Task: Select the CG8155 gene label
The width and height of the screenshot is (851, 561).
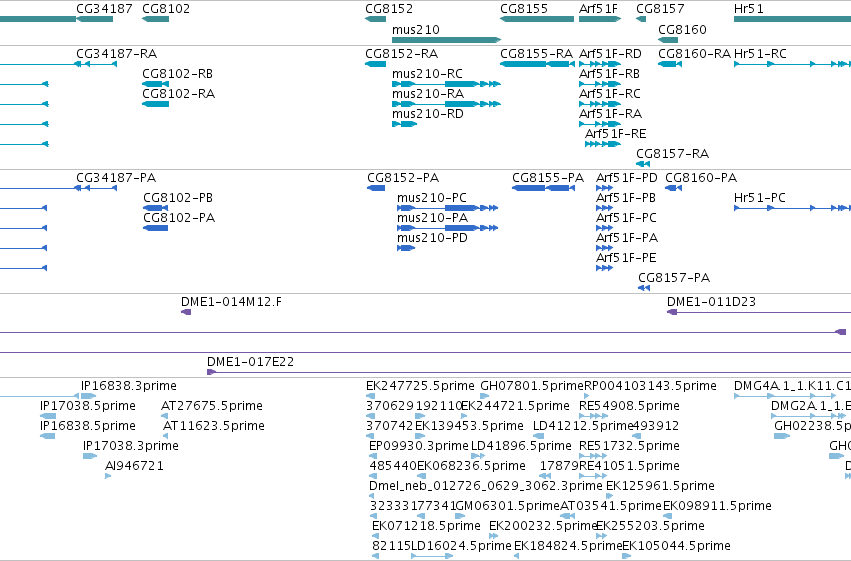Action: pyautogui.click(x=524, y=9)
